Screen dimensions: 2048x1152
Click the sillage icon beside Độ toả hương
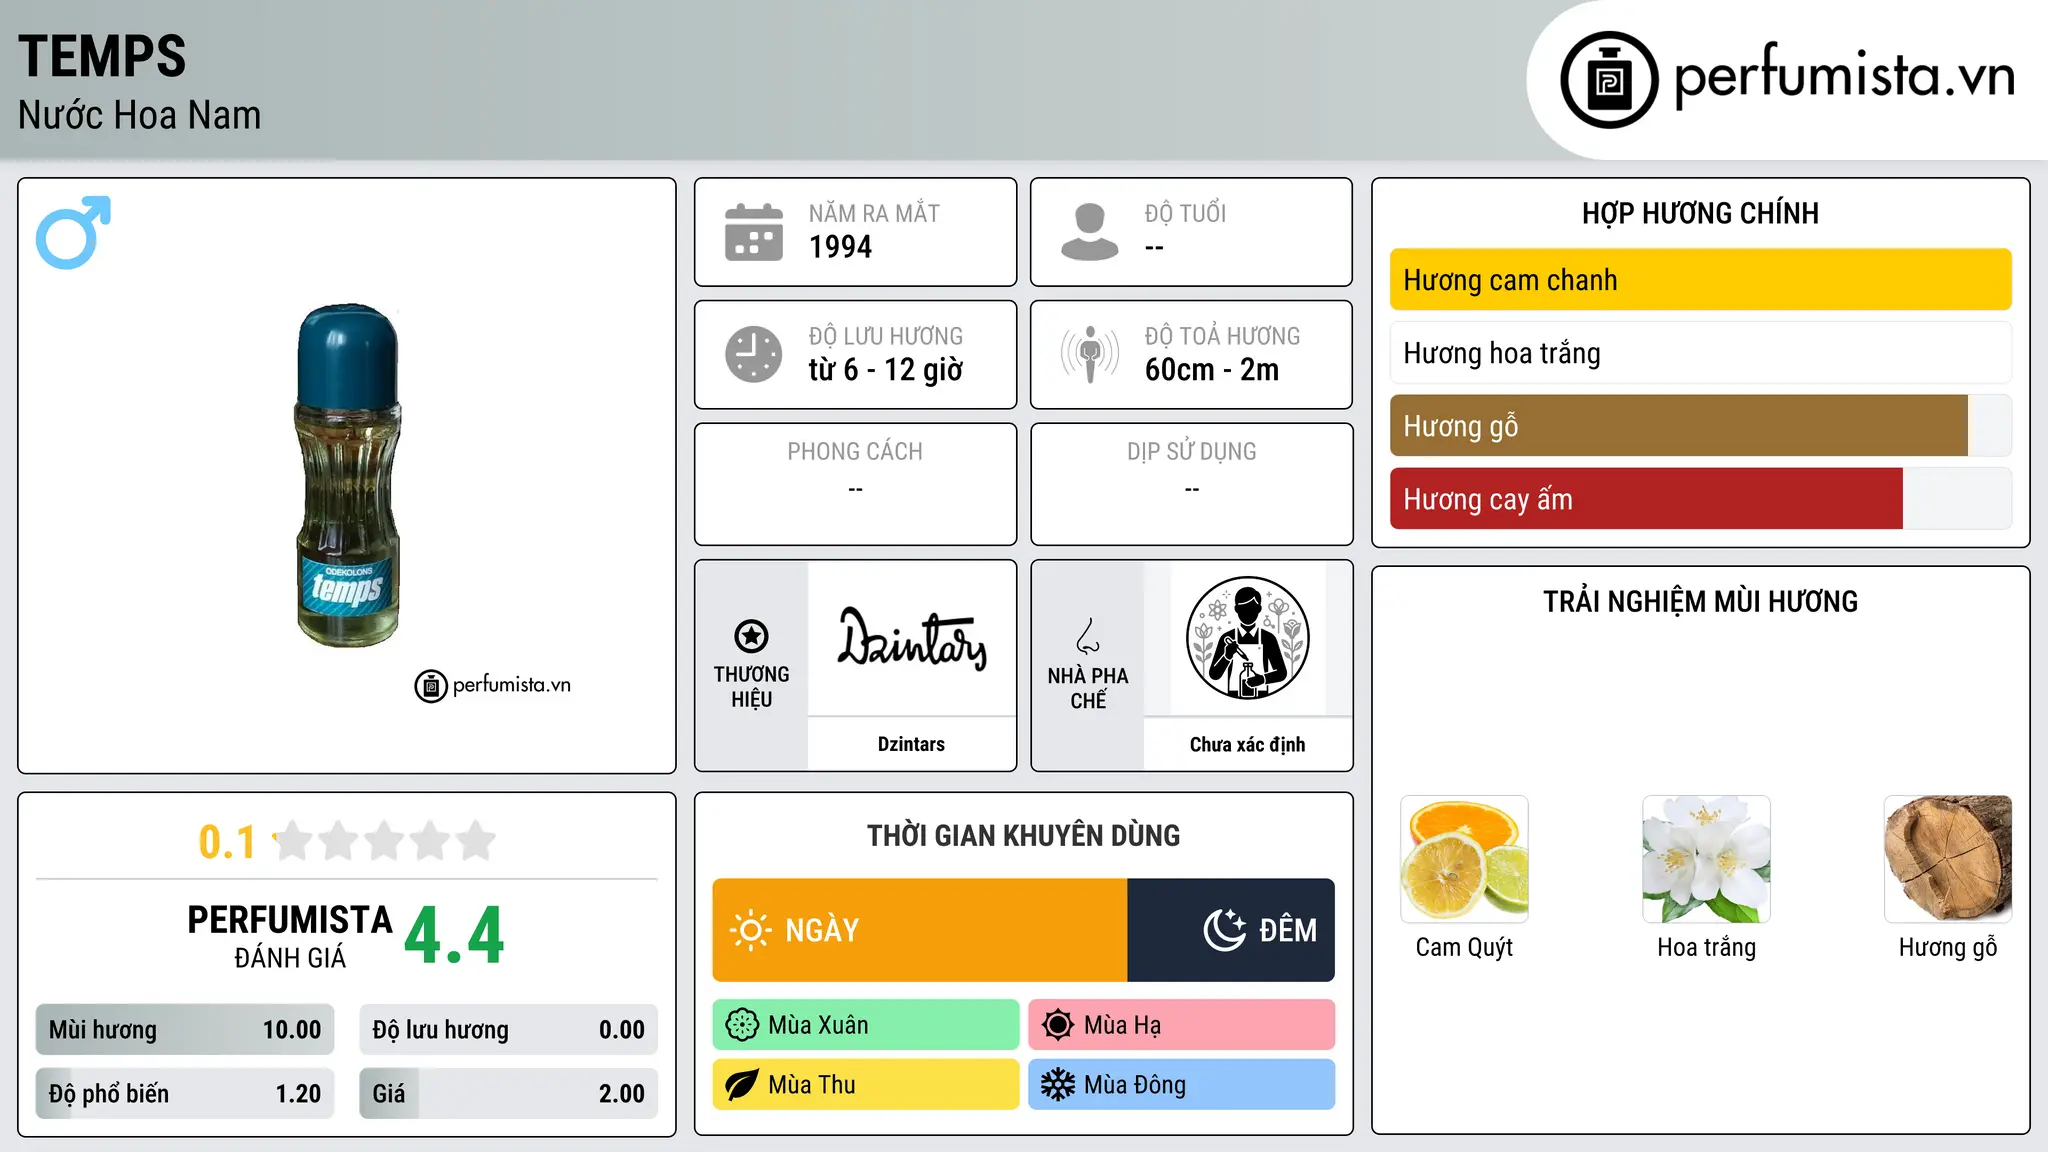[1090, 354]
